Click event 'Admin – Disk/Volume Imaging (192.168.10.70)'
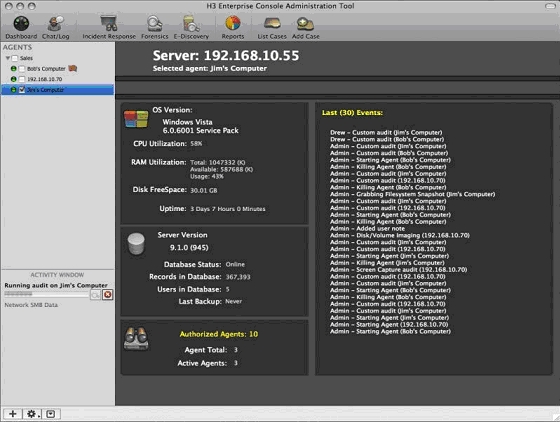Screen dimensions: 560x437 tap(400, 235)
